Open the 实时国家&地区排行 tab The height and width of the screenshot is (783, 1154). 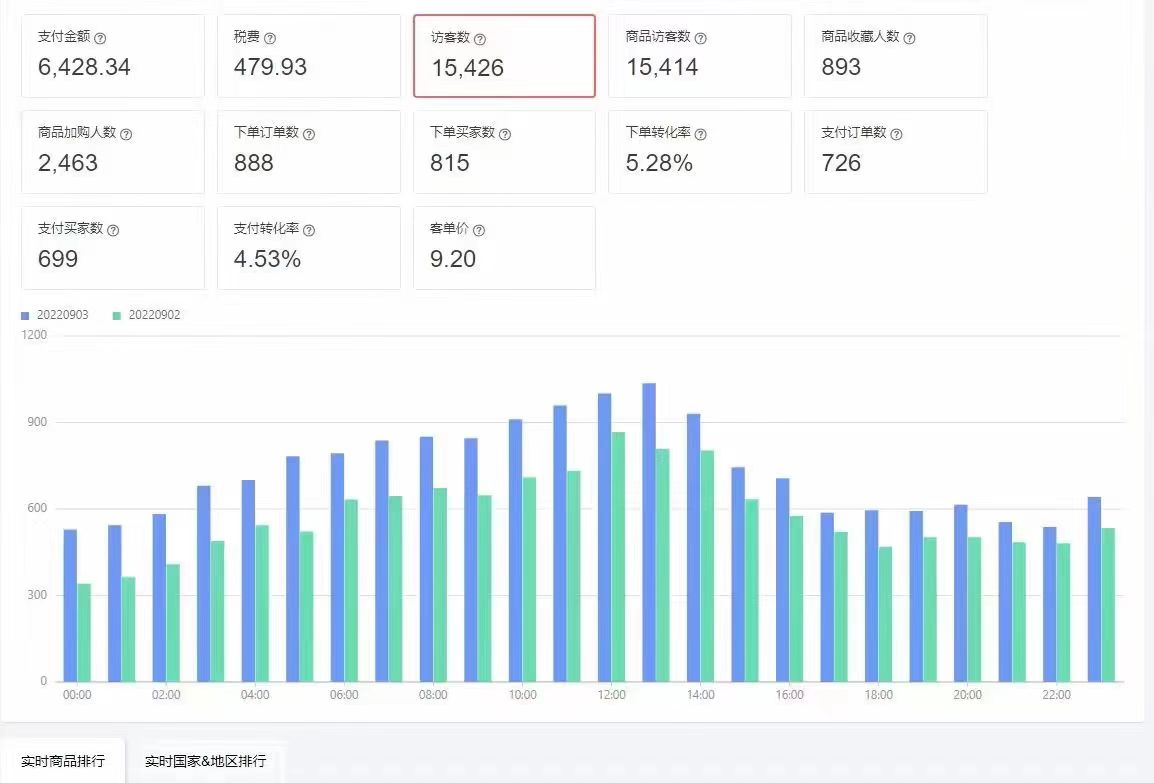click(x=205, y=761)
